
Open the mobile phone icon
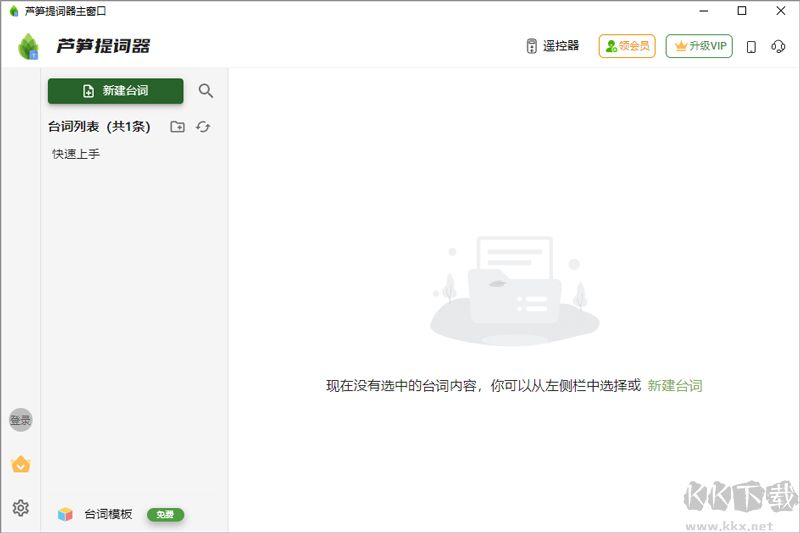(751, 47)
